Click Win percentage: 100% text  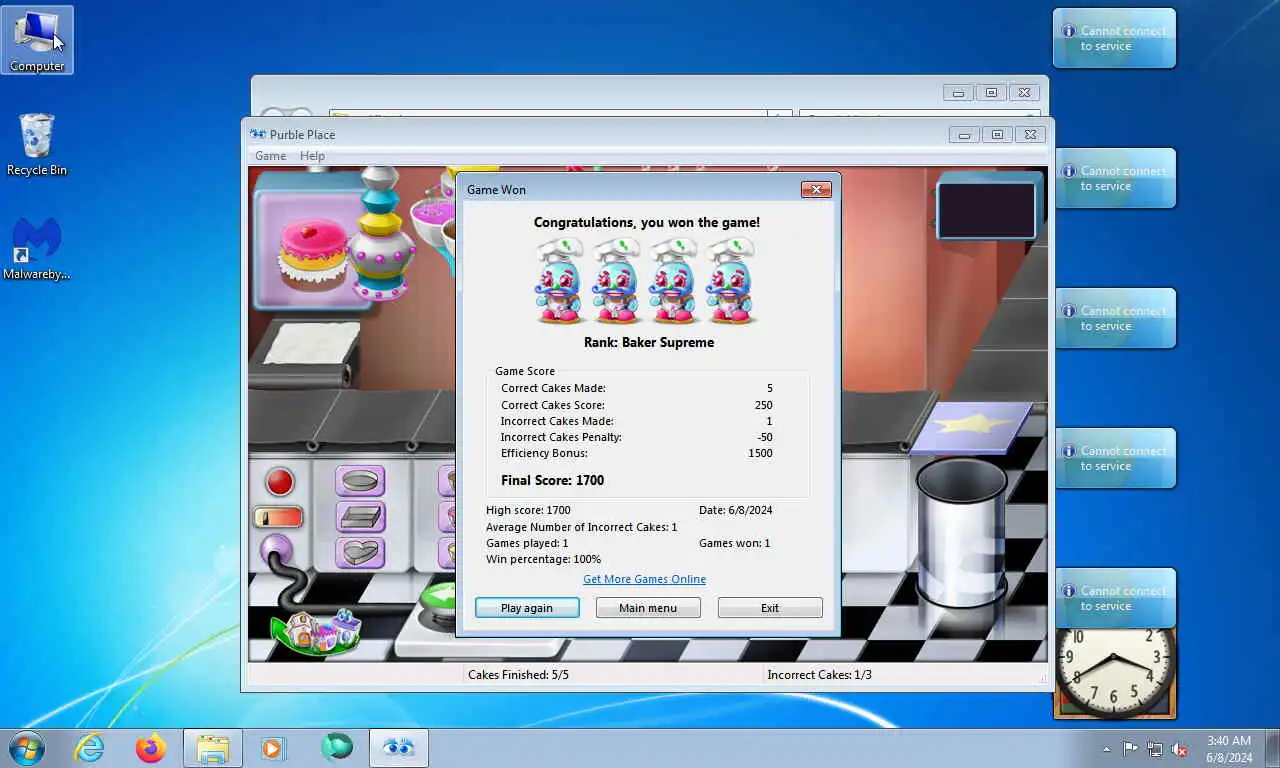click(543, 559)
